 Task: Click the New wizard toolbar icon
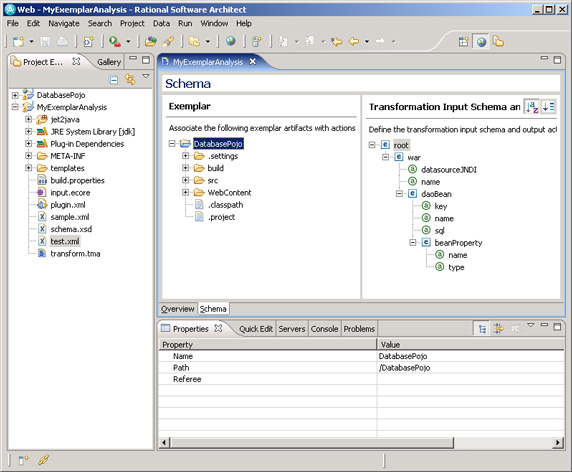[x=18, y=42]
